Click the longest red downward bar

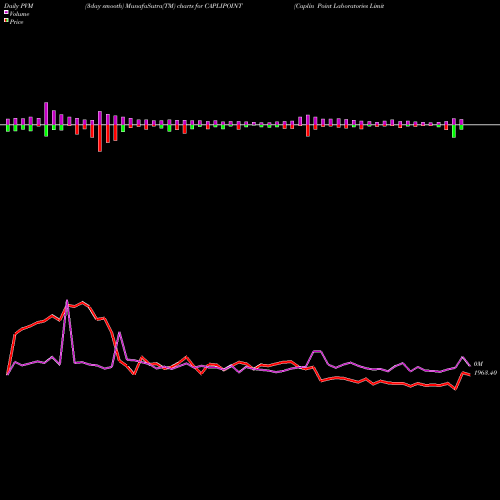(x=100, y=138)
